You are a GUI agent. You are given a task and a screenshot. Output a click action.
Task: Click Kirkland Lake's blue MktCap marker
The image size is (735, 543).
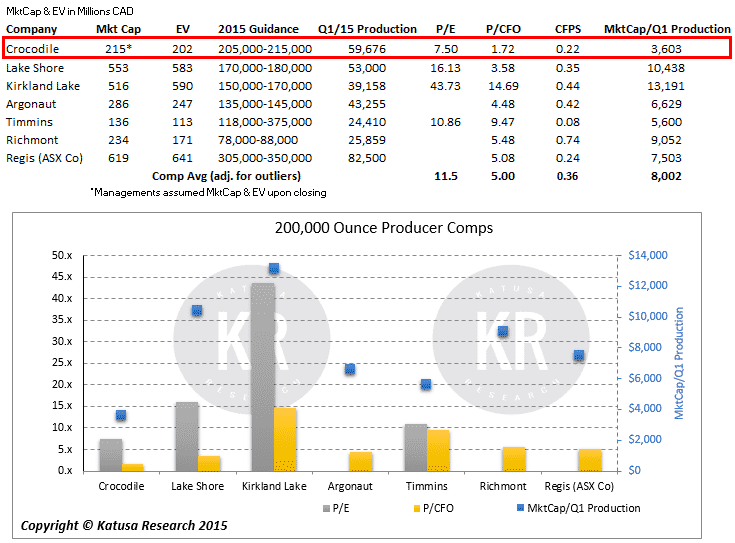coord(274,269)
